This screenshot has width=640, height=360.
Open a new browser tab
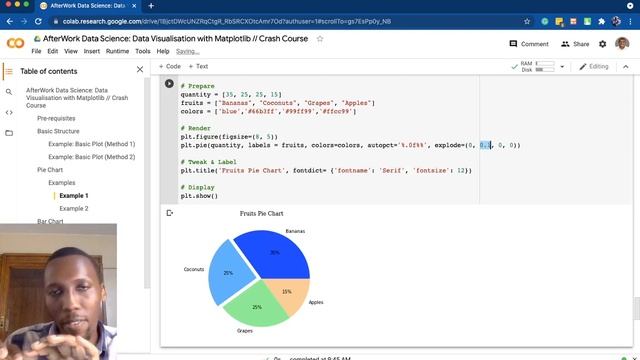(x=151, y=6)
